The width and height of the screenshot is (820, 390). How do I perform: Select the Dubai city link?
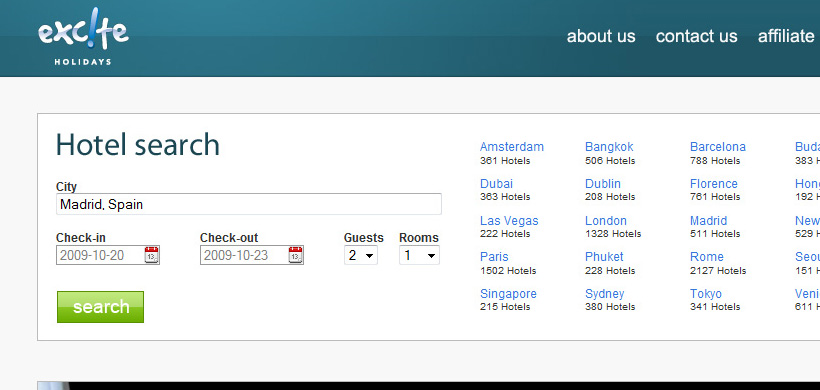pyautogui.click(x=496, y=184)
